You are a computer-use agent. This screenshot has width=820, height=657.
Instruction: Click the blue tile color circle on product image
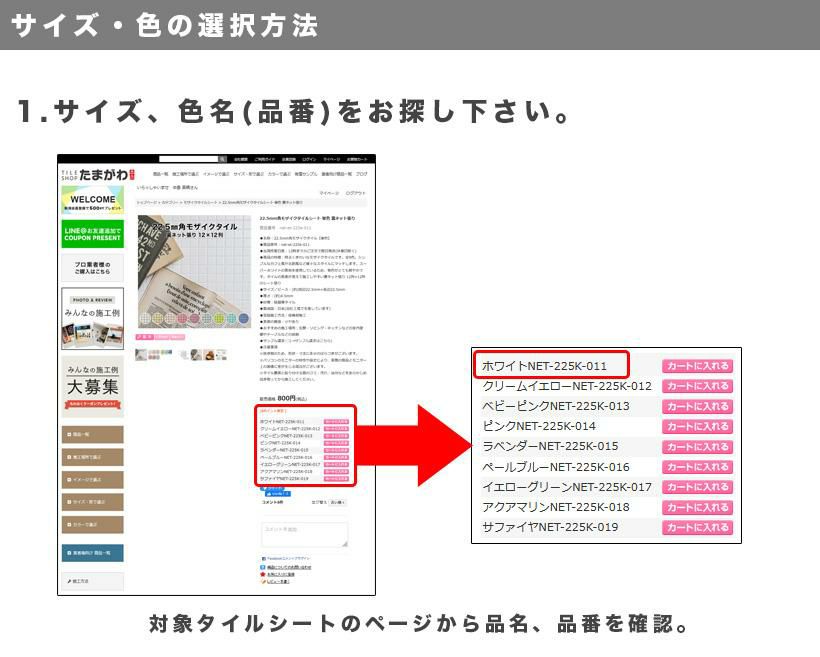243,319
